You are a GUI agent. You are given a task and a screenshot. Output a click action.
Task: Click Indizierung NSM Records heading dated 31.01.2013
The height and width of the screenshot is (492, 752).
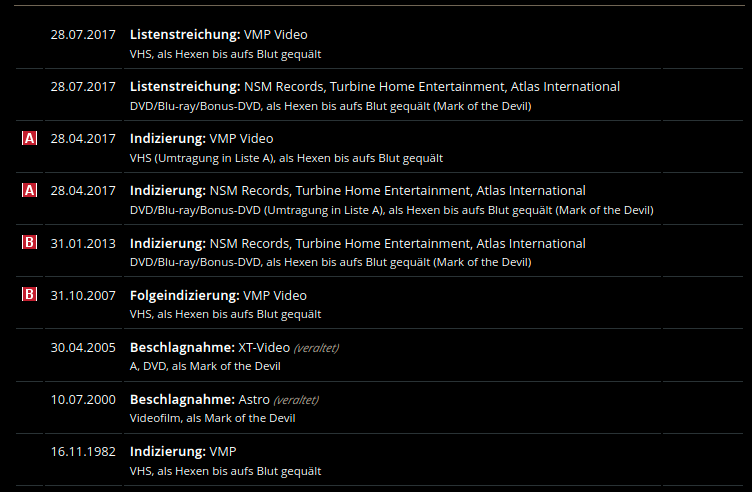pyautogui.click(x=358, y=244)
